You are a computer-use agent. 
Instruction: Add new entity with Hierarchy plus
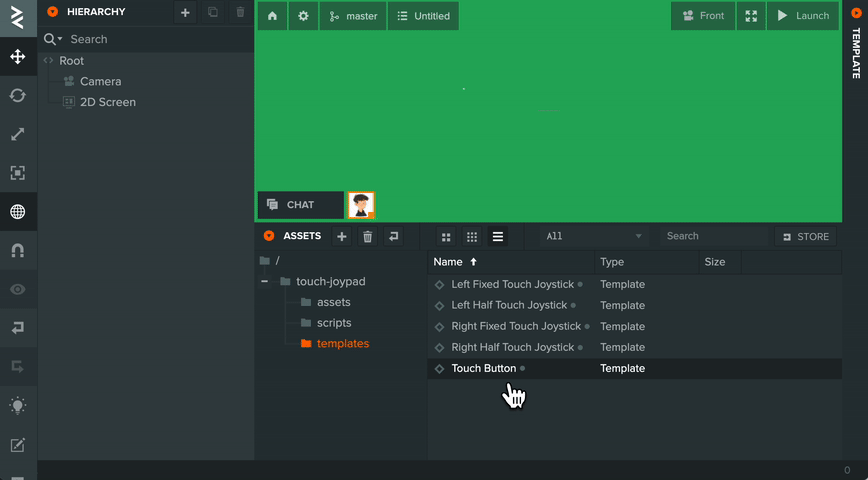pyautogui.click(x=185, y=12)
